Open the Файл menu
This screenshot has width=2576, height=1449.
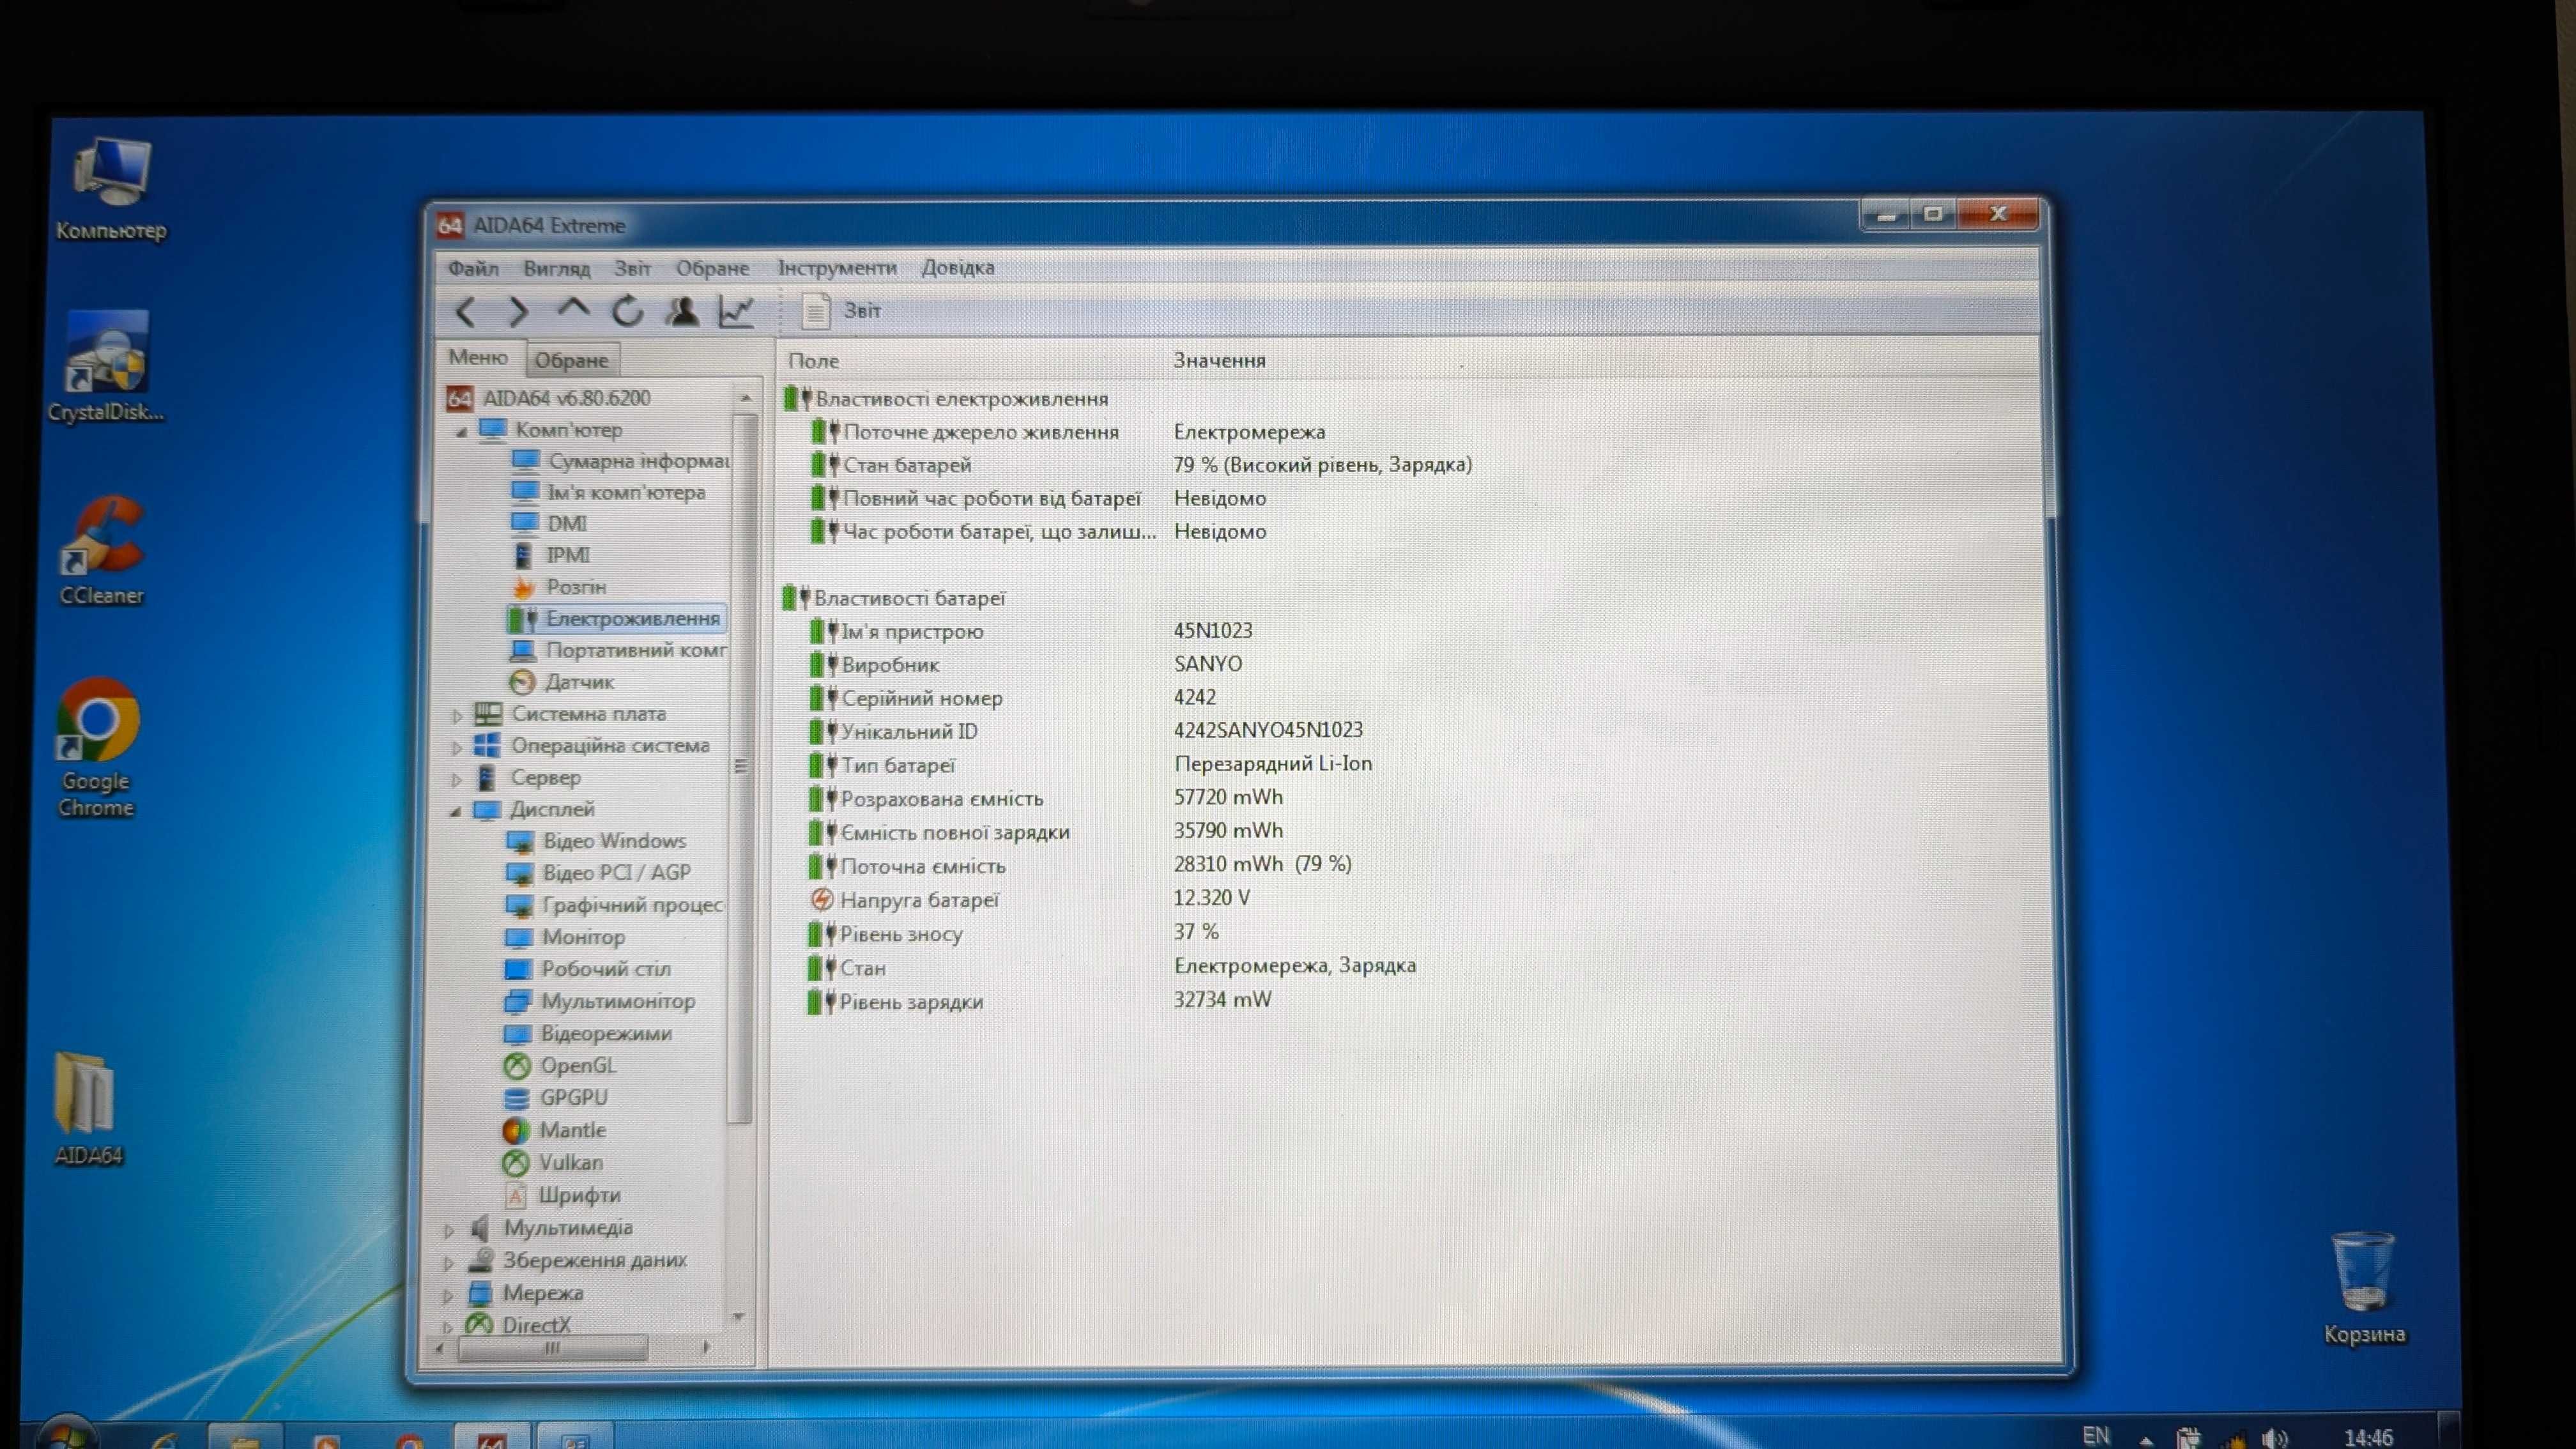coord(473,268)
